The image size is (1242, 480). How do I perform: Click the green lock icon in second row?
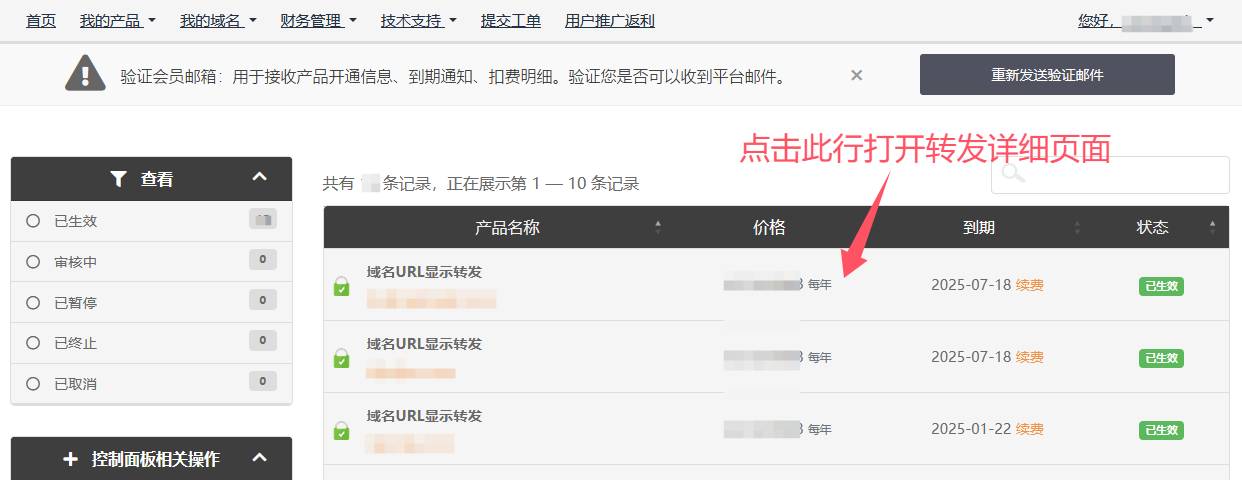point(341,358)
